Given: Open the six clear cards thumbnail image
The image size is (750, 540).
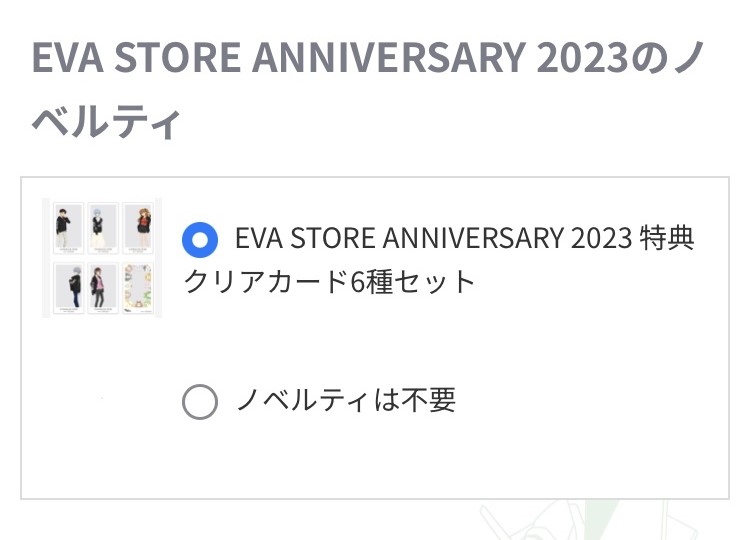Looking at the screenshot, I should (x=102, y=258).
